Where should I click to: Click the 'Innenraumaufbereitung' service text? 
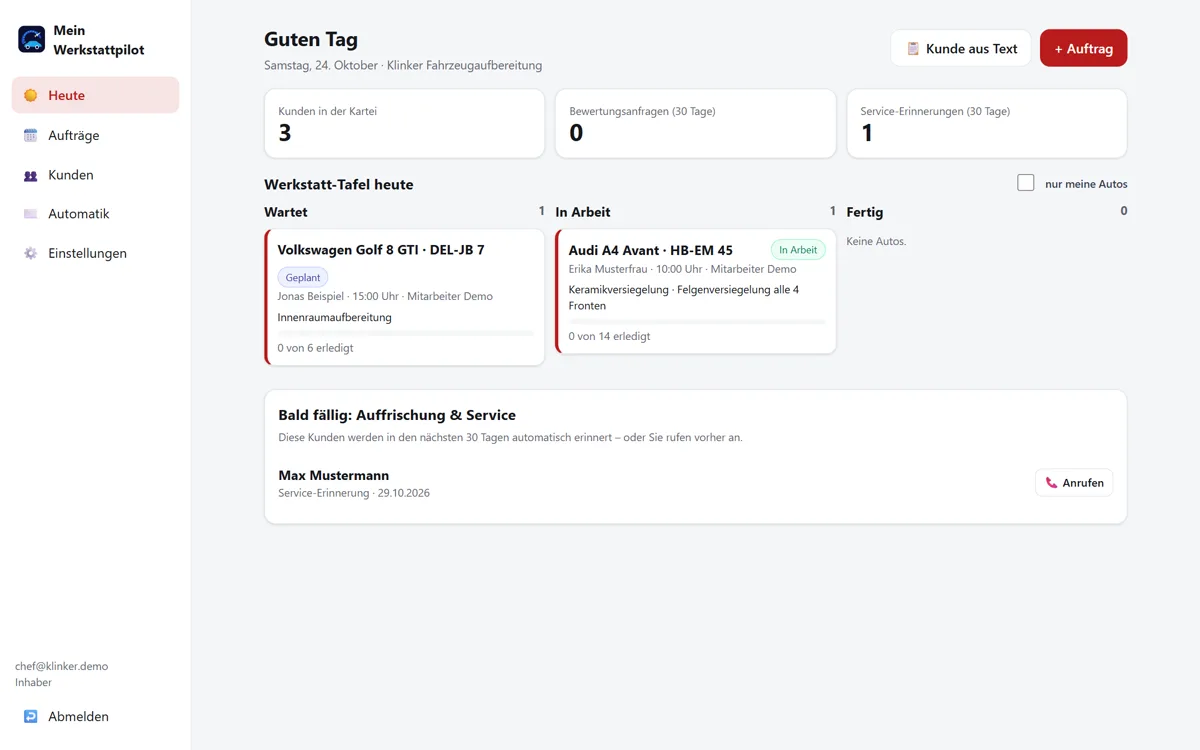(x=335, y=318)
